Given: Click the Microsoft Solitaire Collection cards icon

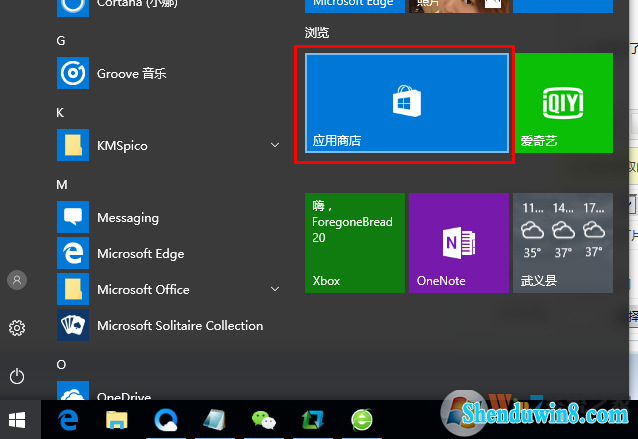Looking at the screenshot, I should [73, 325].
